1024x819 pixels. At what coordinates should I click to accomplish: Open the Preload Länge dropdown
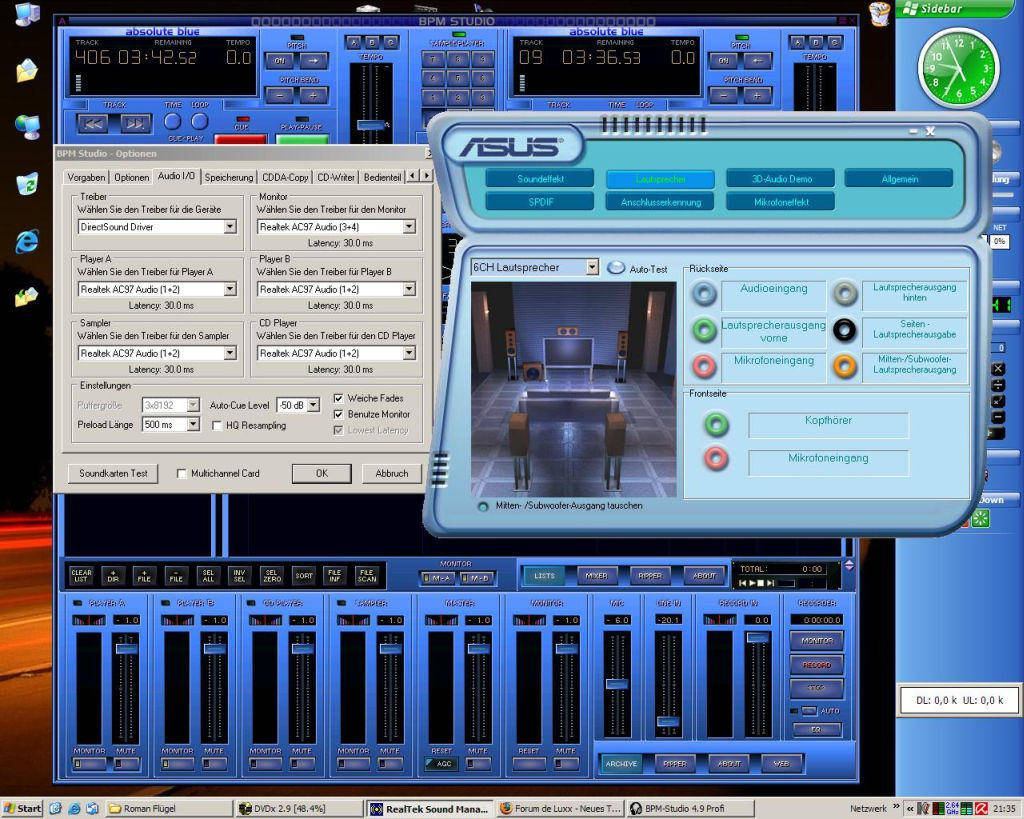tap(193, 424)
